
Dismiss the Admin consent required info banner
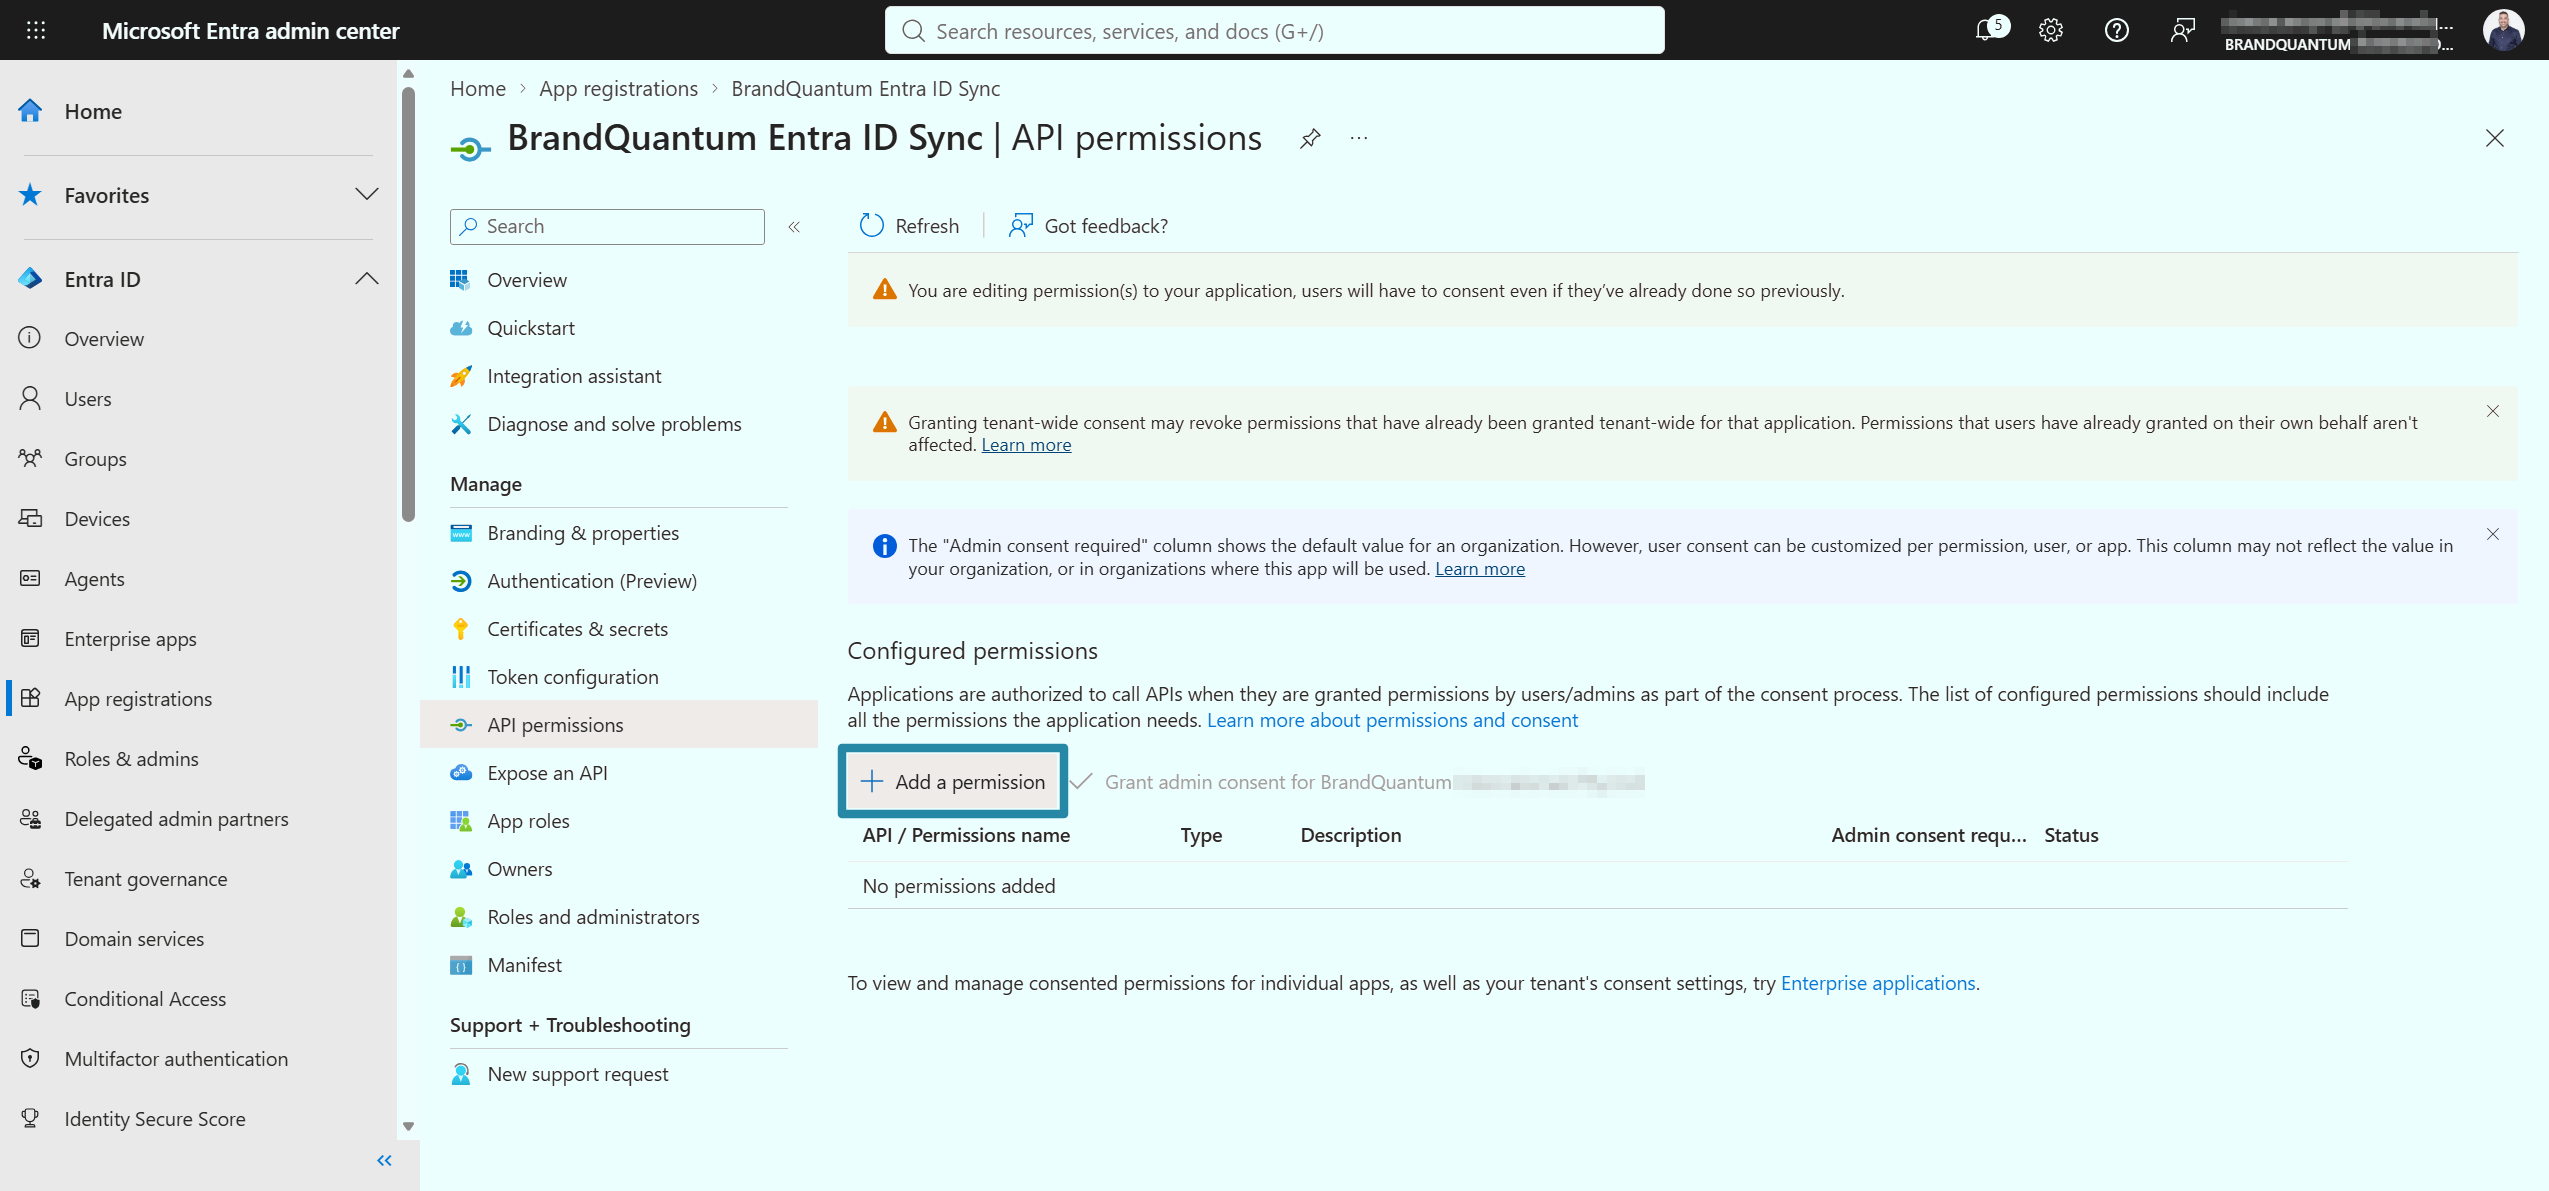coord(2492,534)
